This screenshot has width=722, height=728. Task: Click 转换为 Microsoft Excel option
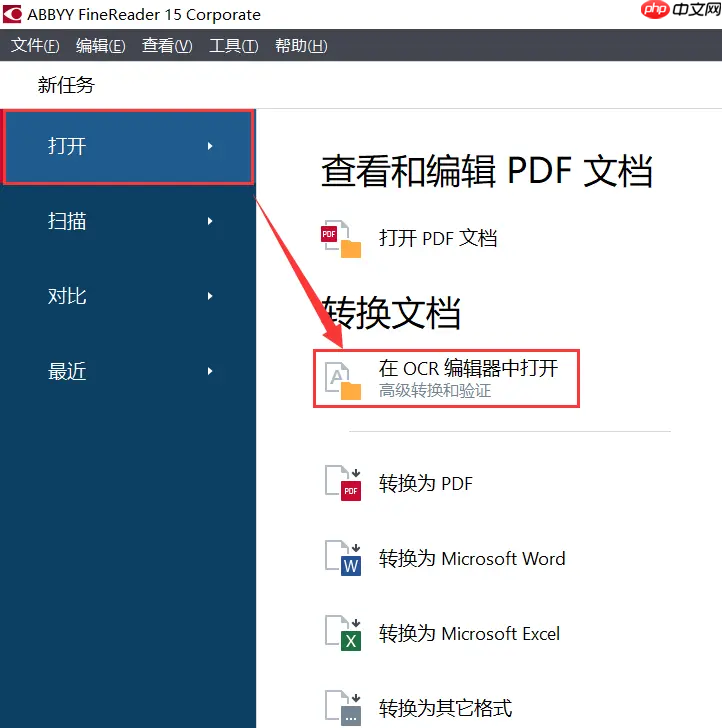click(469, 634)
